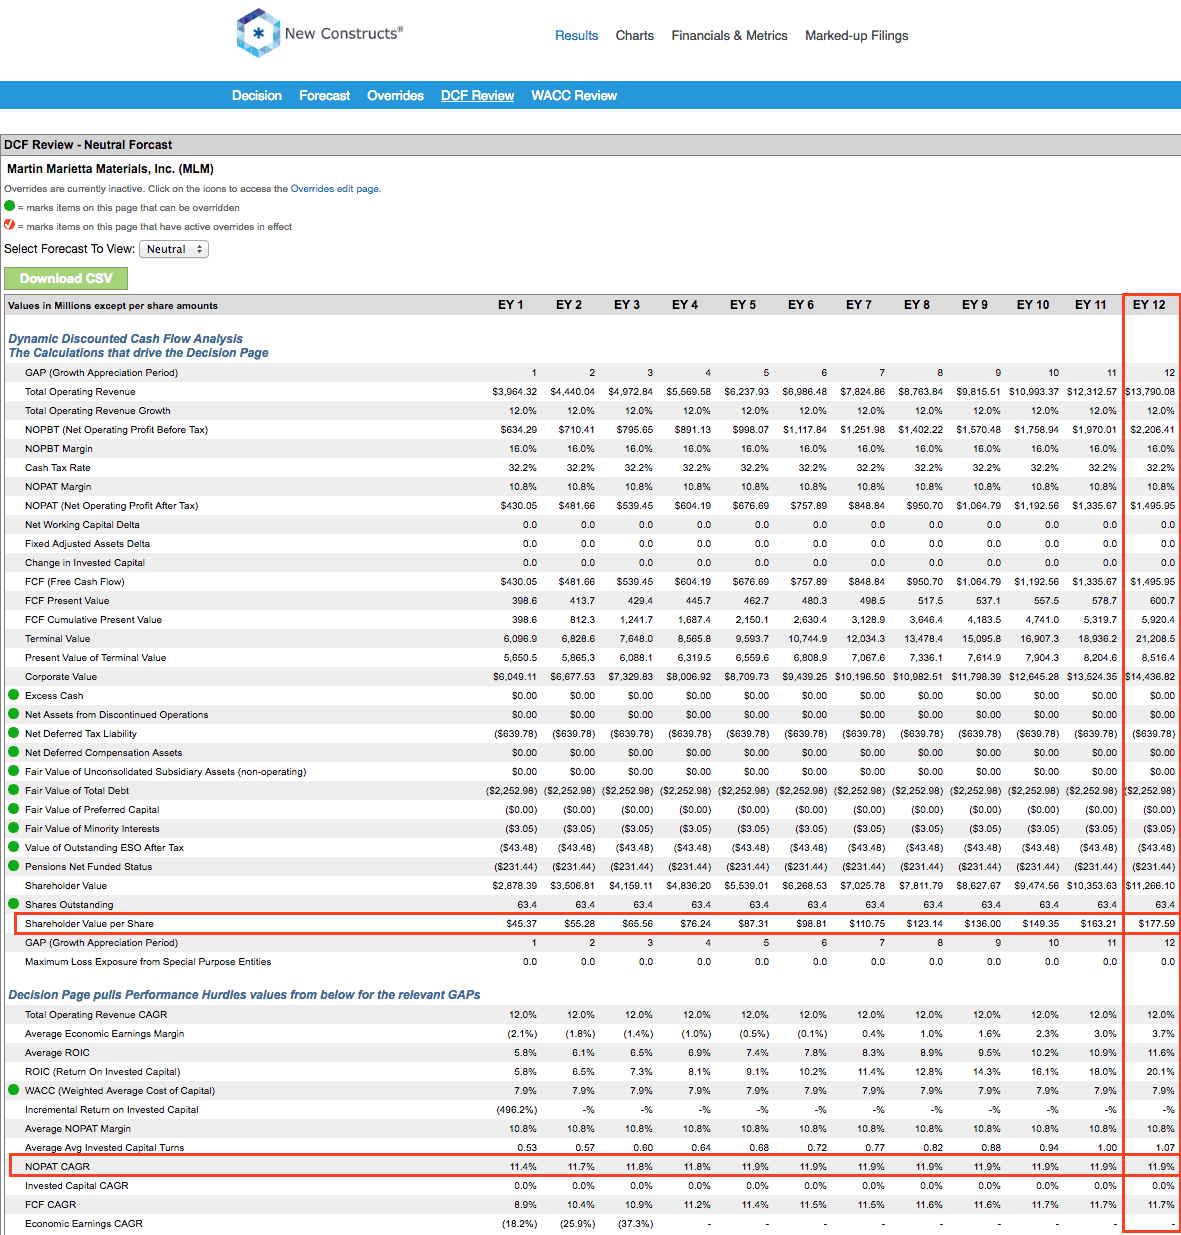Viewport: 1181px width, 1235px height.
Task: Click the Download CSV button
Action: coord(66,278)
